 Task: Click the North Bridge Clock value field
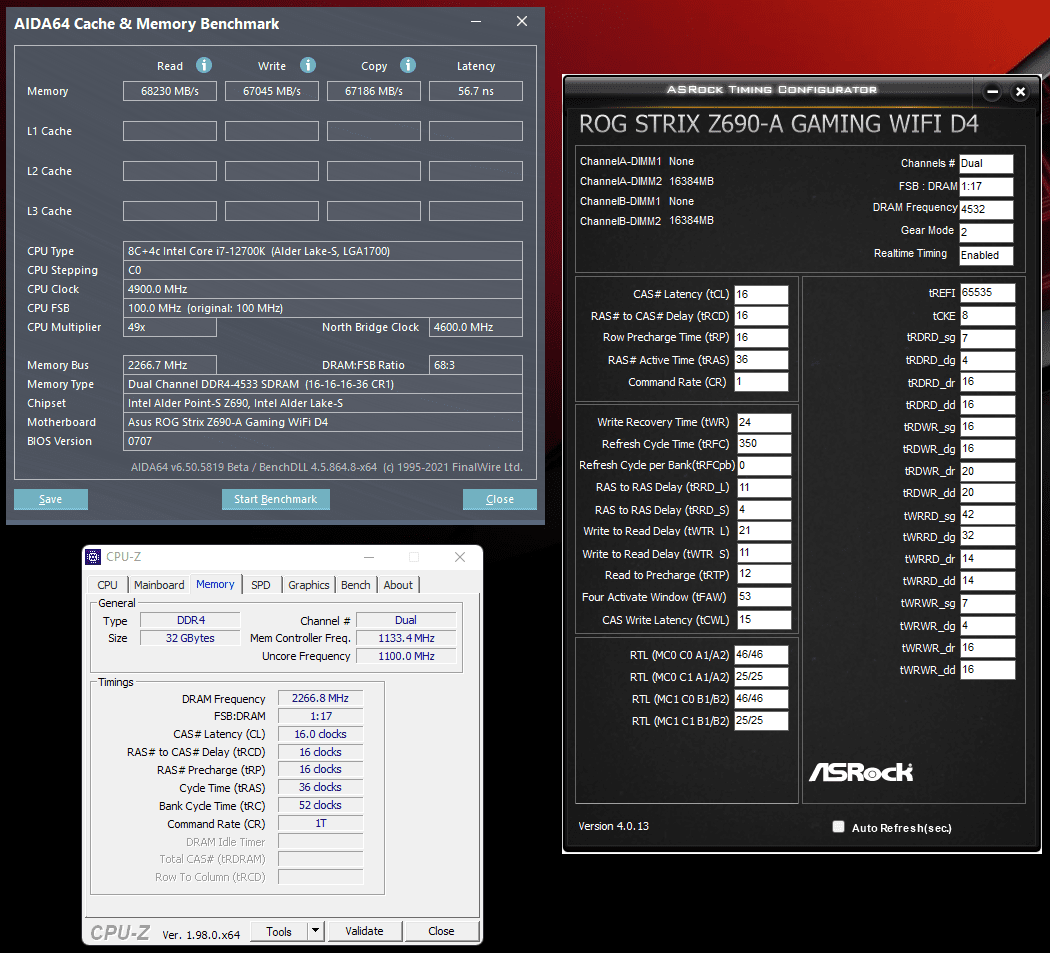click(x=476, y=327)
